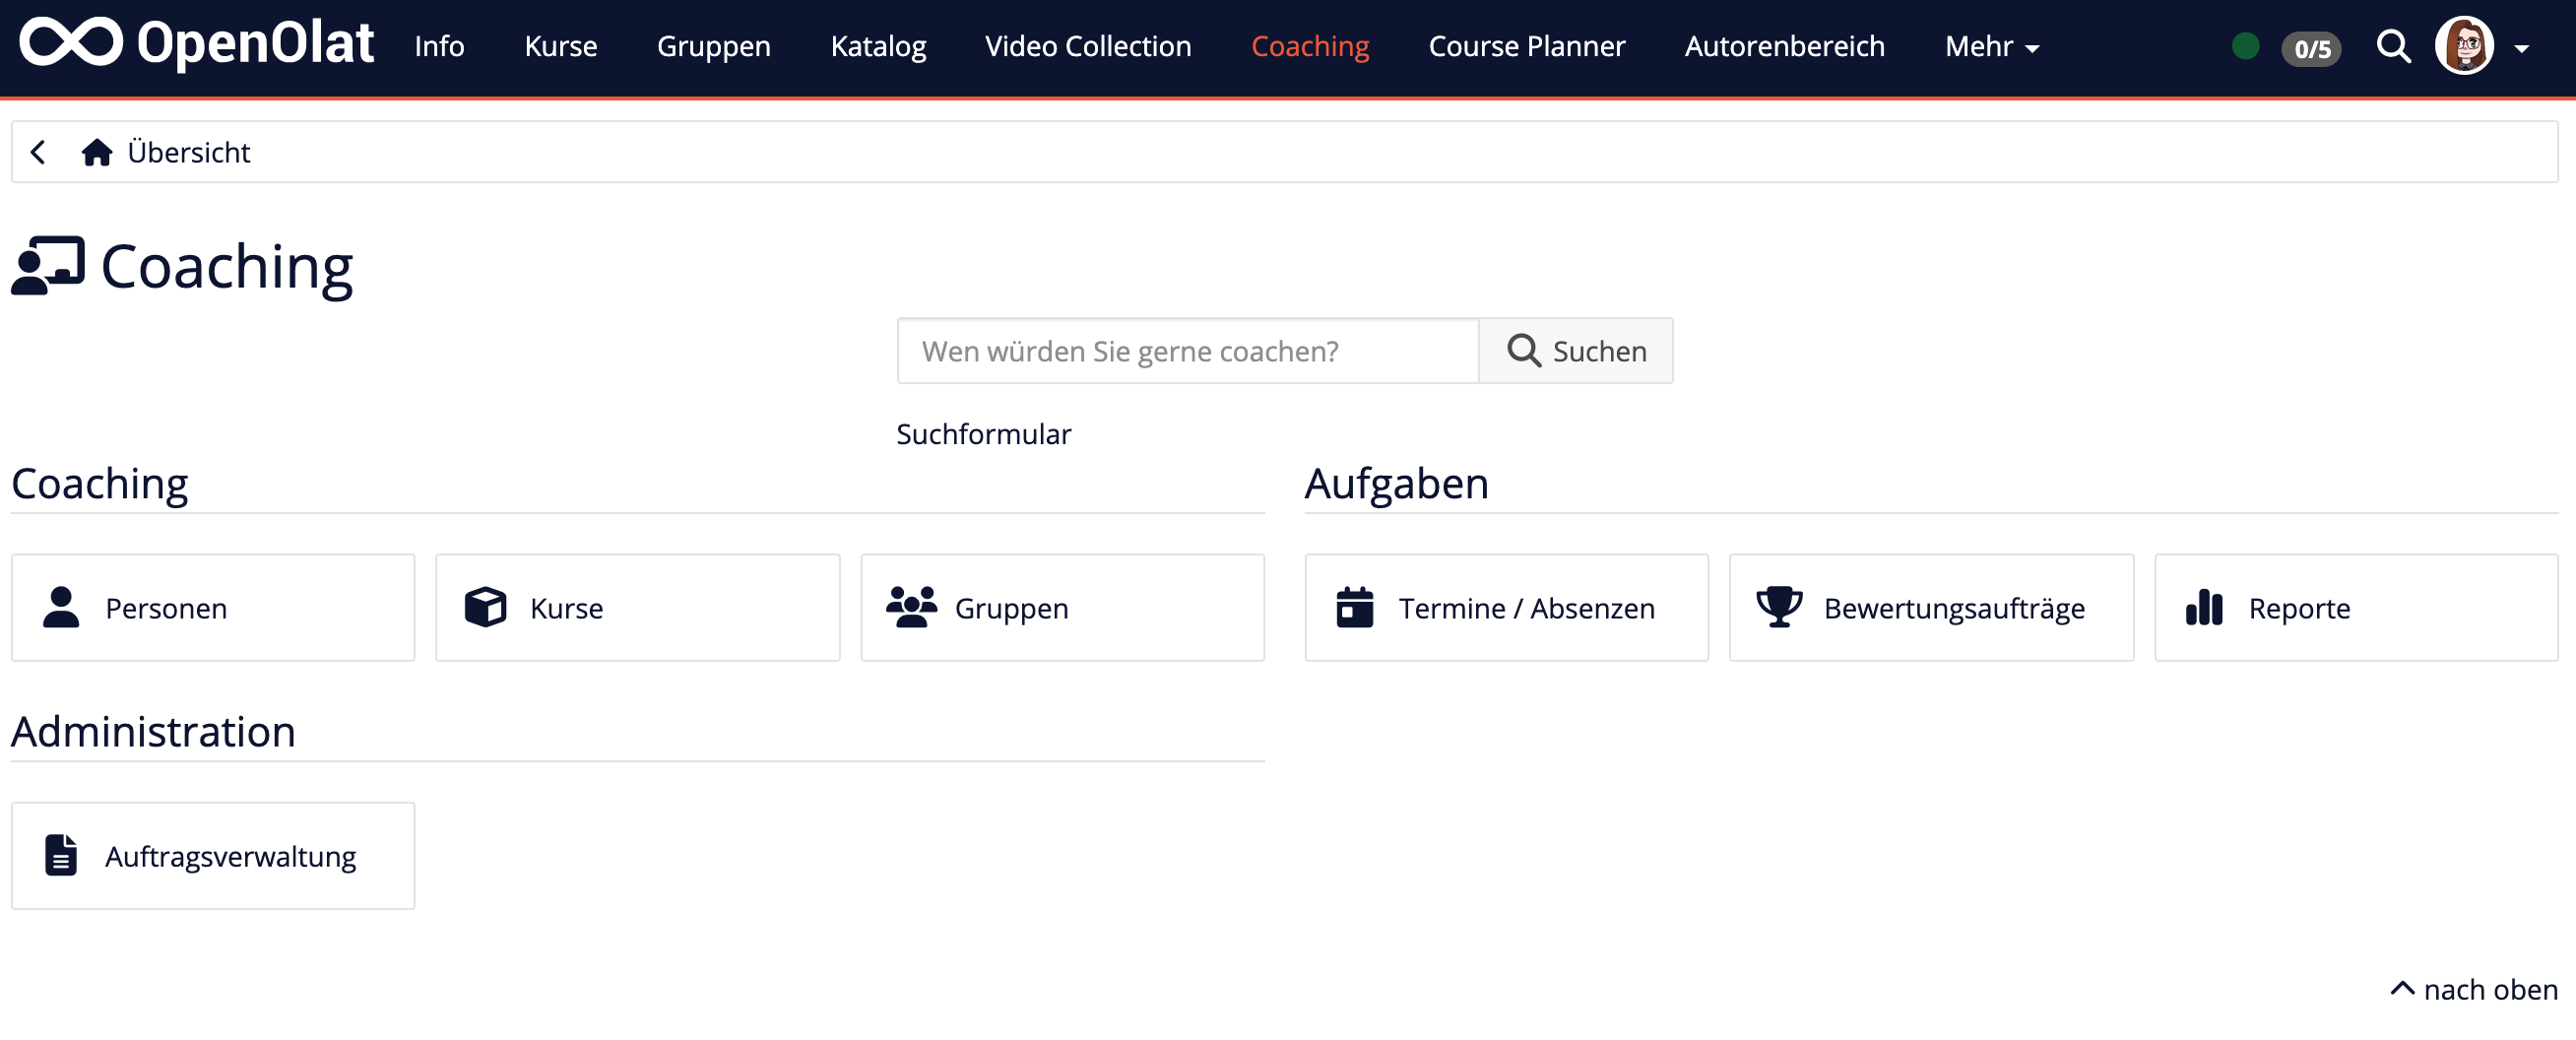
Task: Open the Gruppen coaching tile
Action: click(x=1062, y=607)
